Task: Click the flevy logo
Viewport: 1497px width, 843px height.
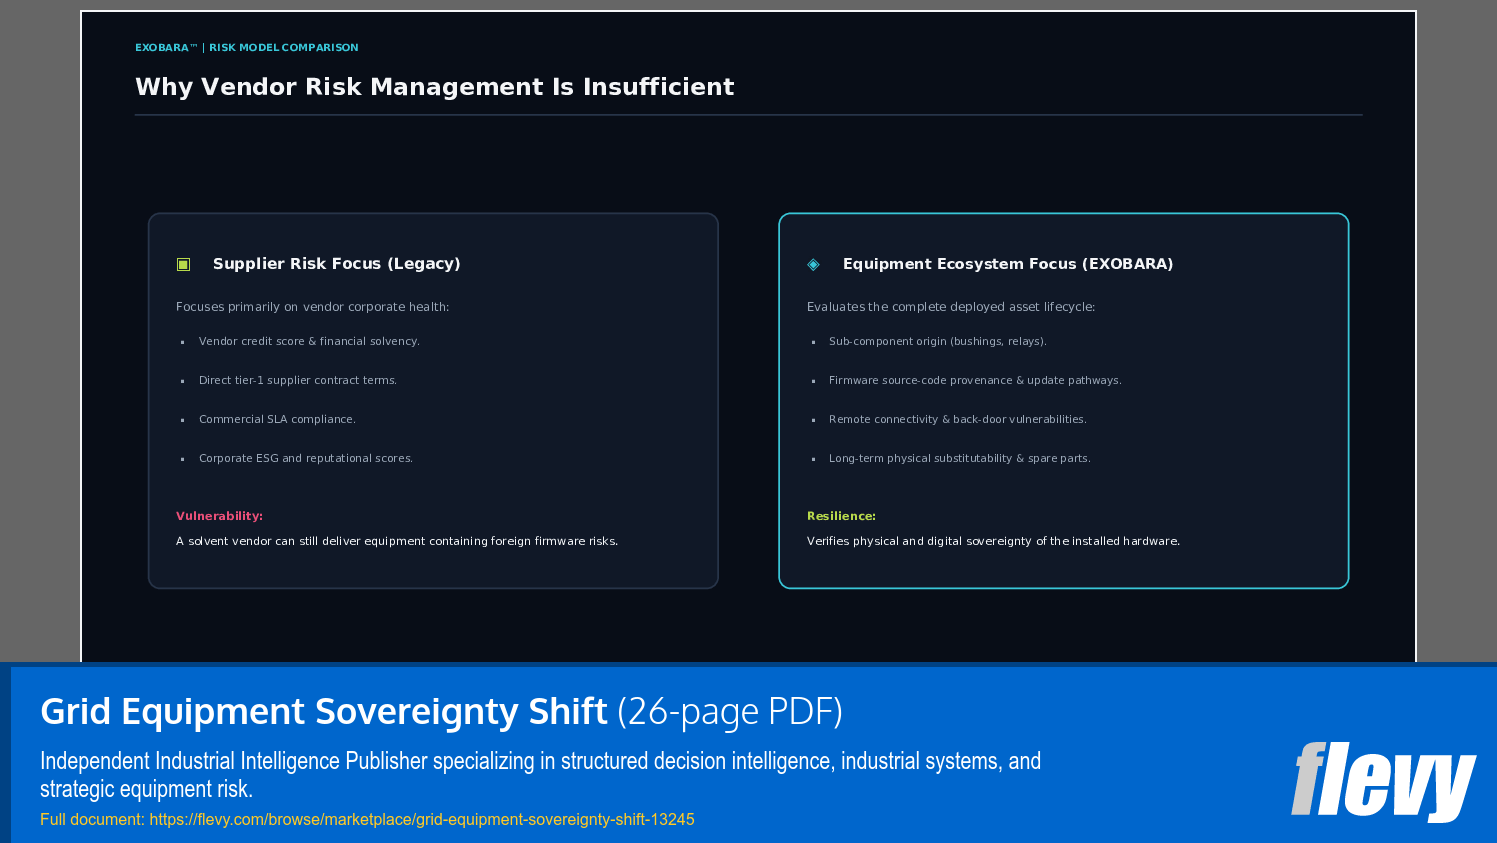Action: click(x=1383, y=781)
